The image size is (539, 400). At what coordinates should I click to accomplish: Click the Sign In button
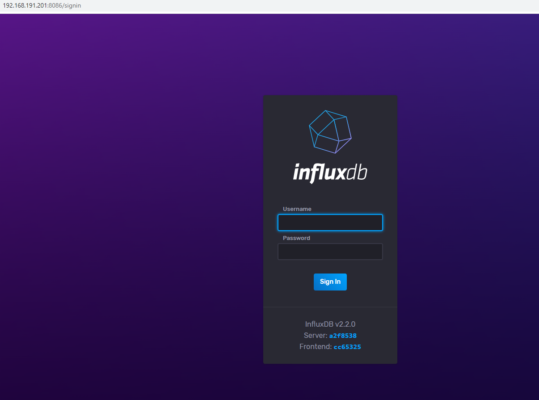coord(330,282)
